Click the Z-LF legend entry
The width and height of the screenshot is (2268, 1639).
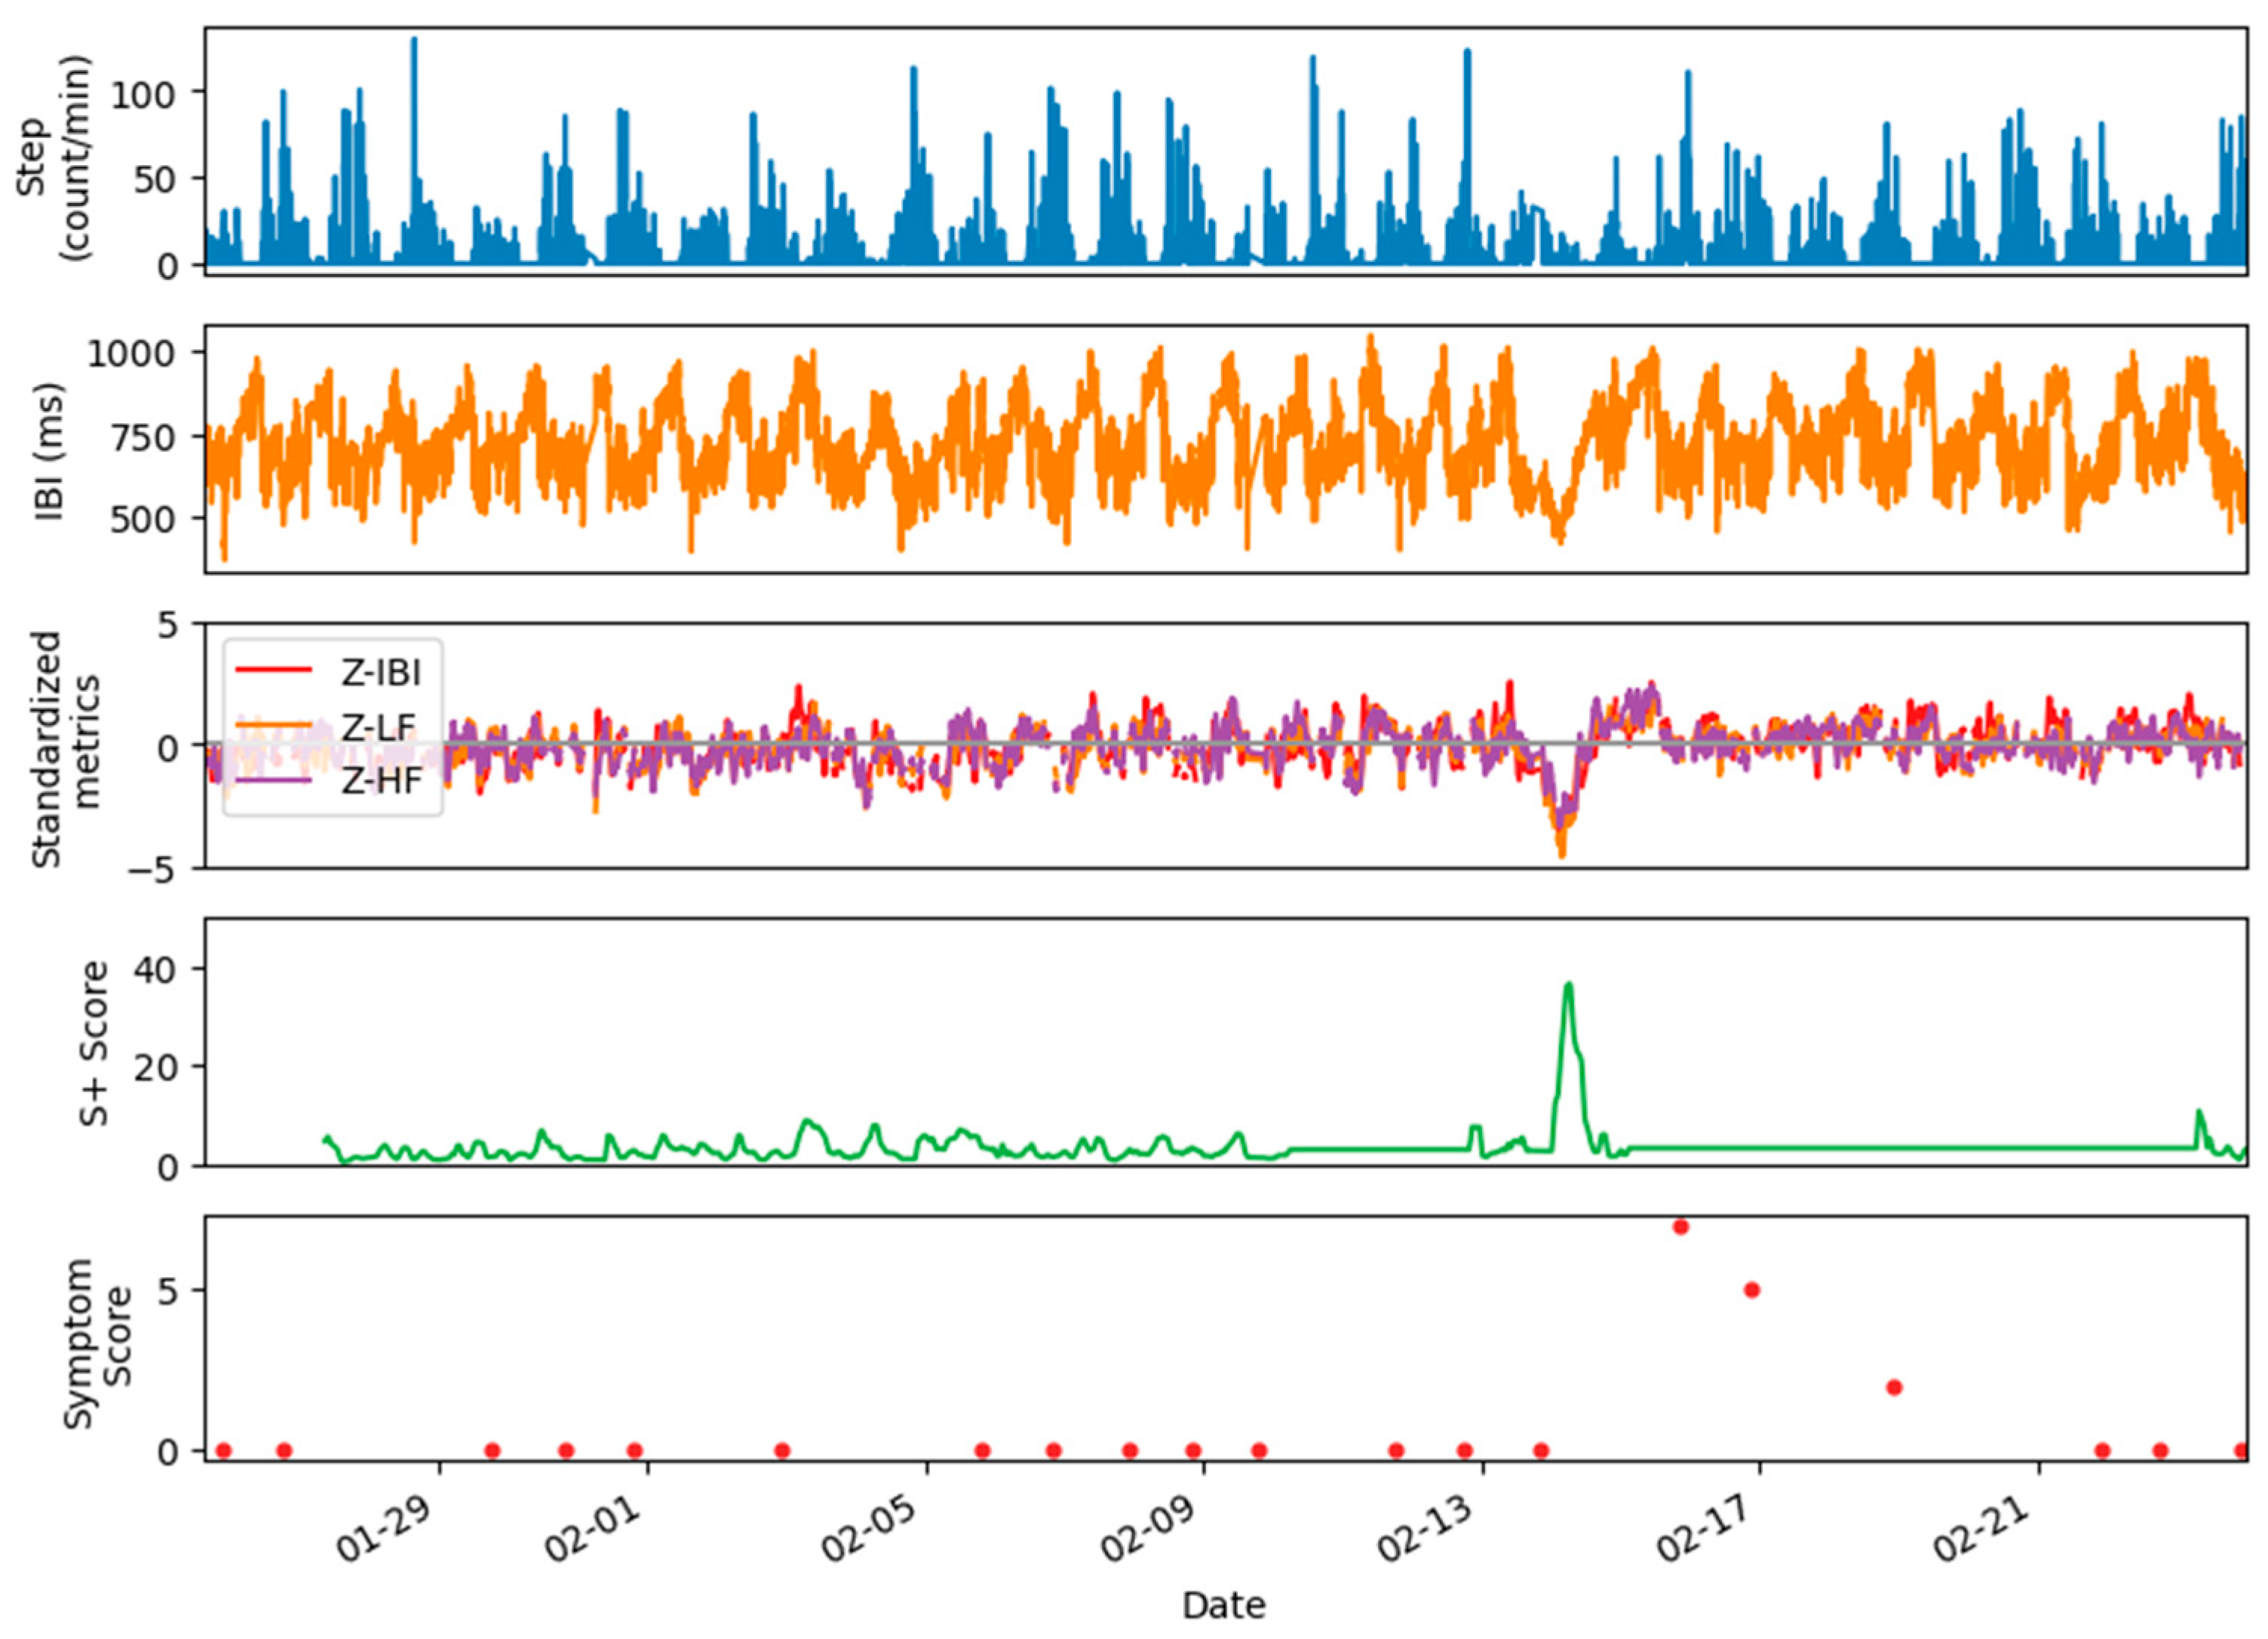pyautogui.click(x=378, y=727)
